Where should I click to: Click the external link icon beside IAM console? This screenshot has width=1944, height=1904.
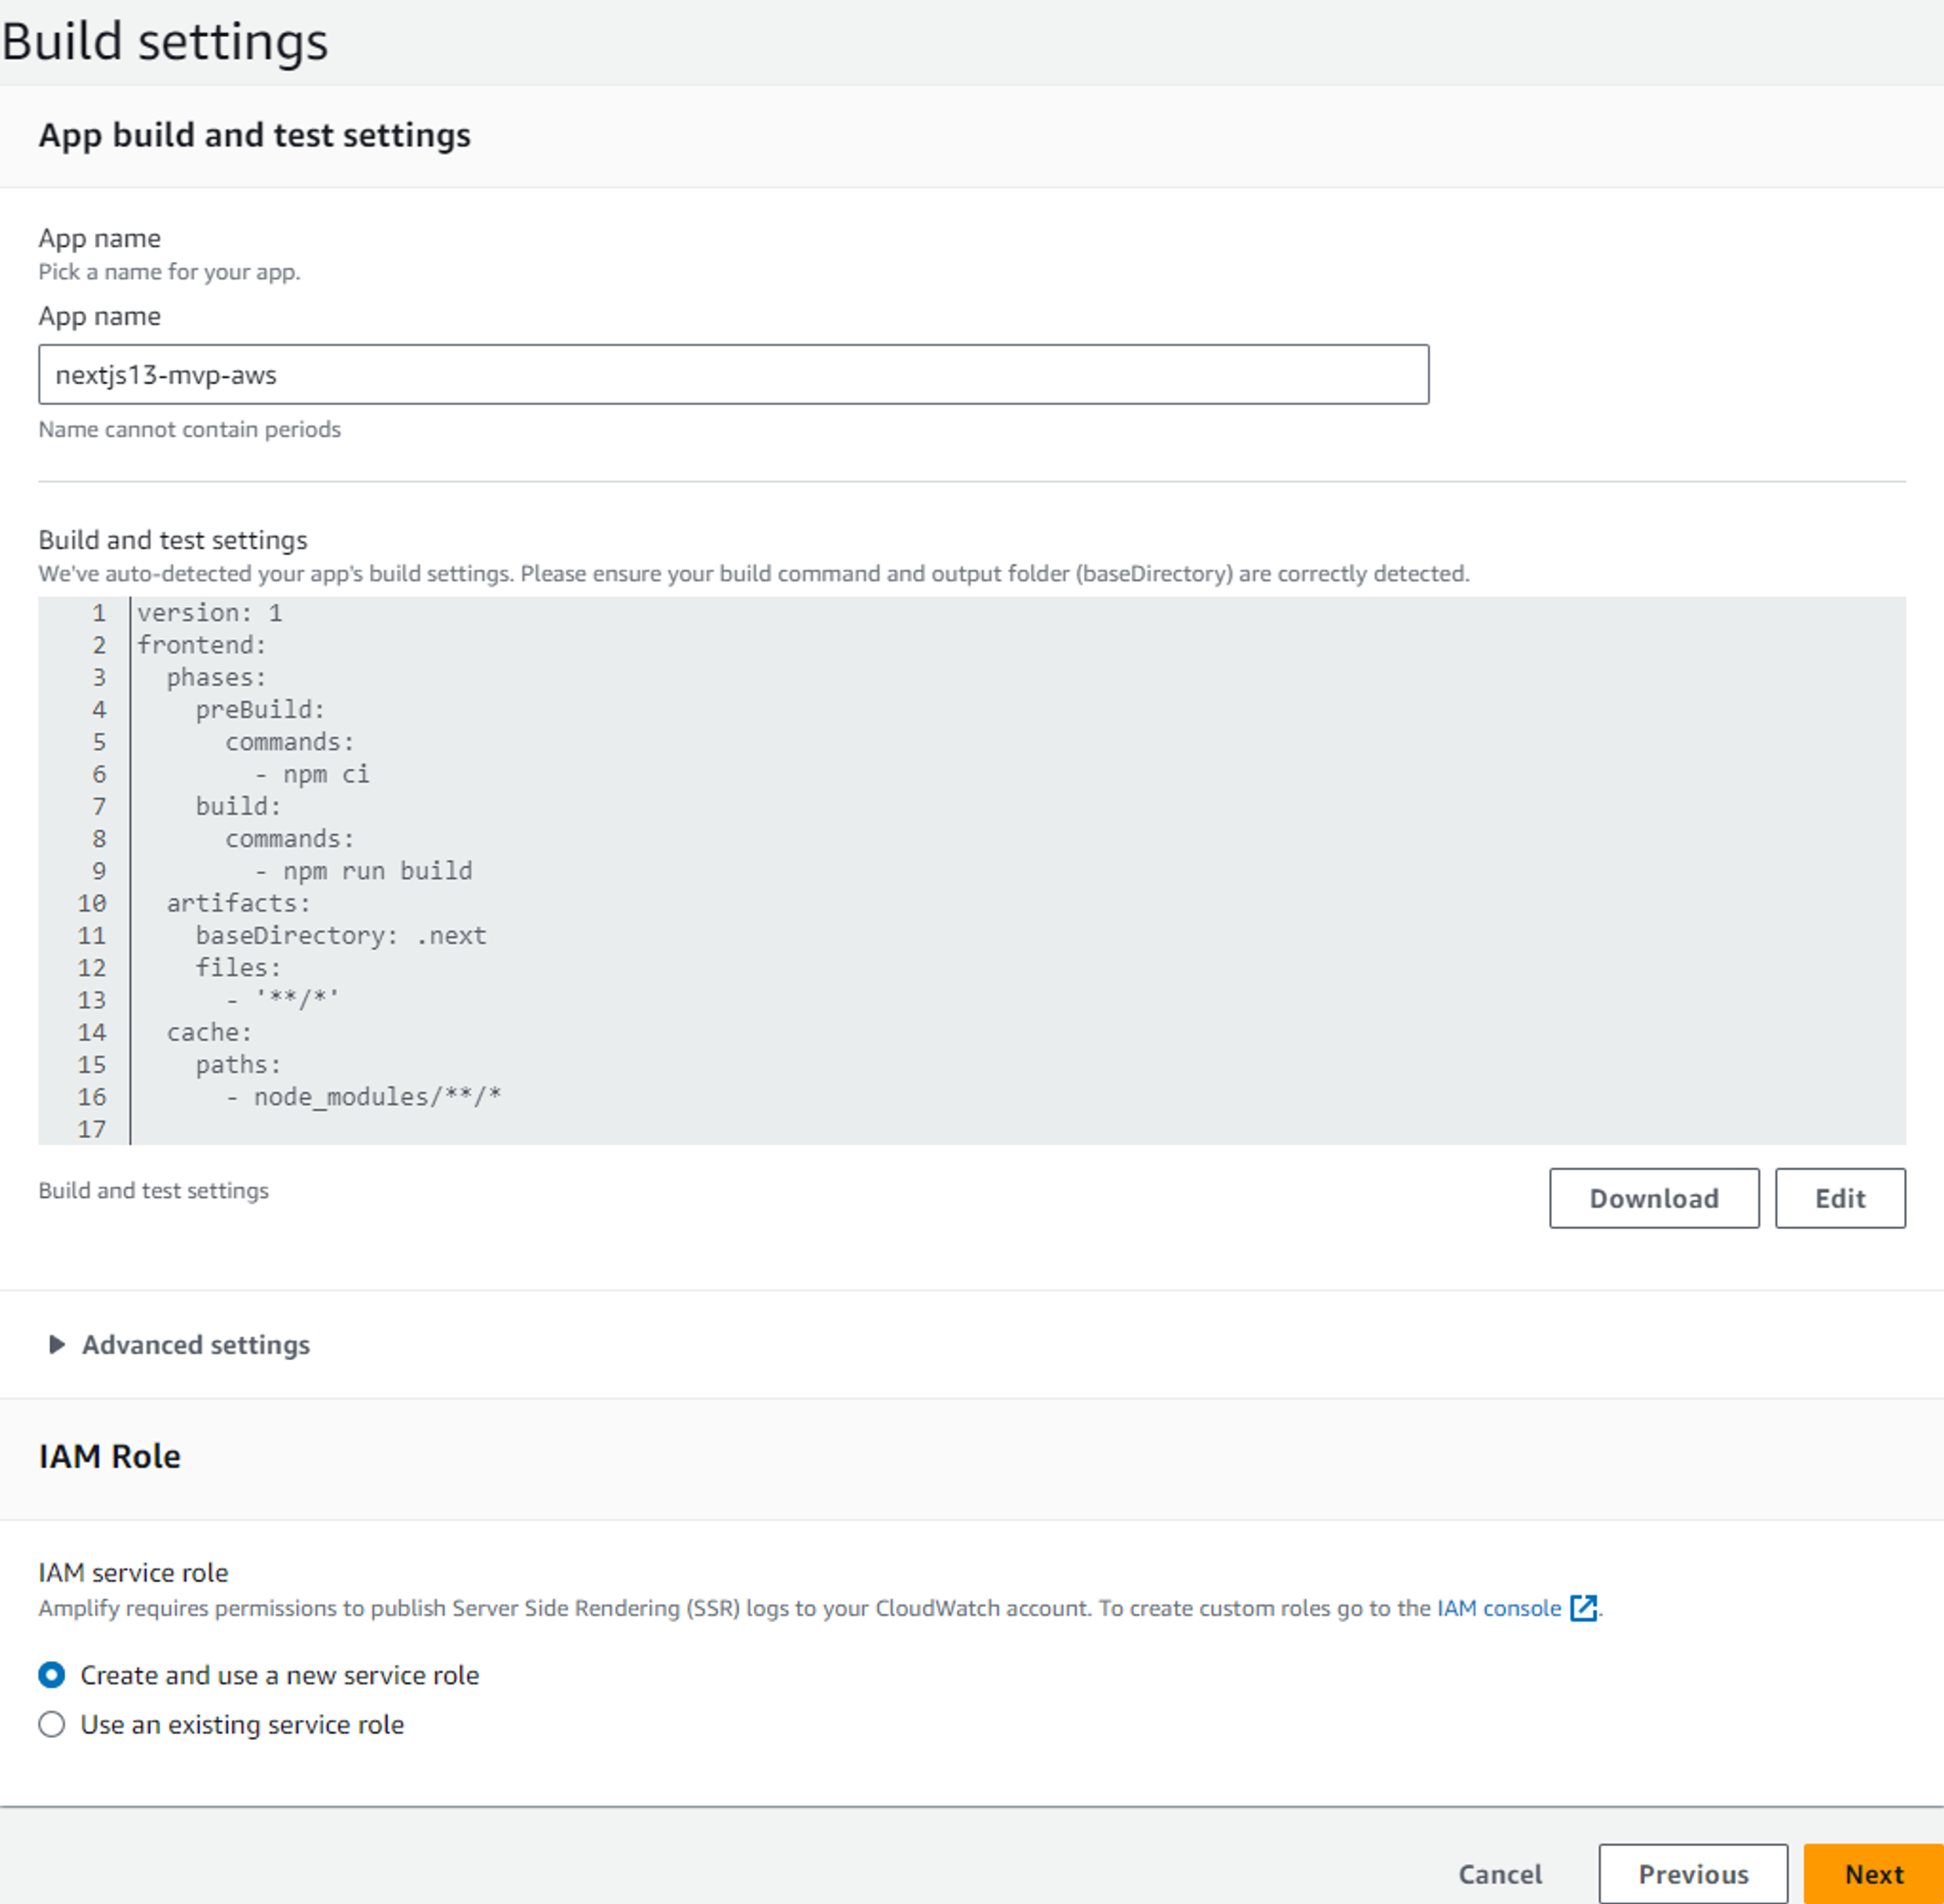click(1583, 1608)
